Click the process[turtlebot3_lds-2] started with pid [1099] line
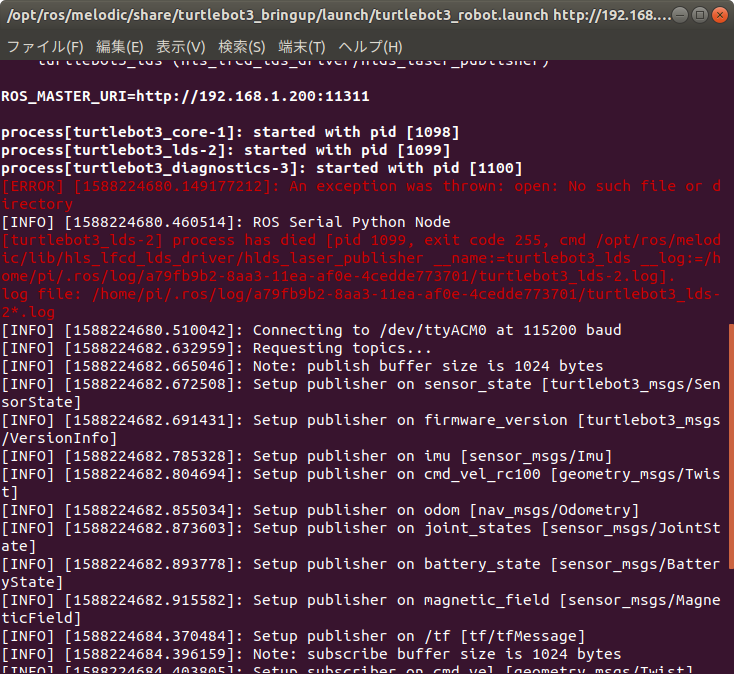734x674 pixels. pyautogui.click(x=226, y=150)
